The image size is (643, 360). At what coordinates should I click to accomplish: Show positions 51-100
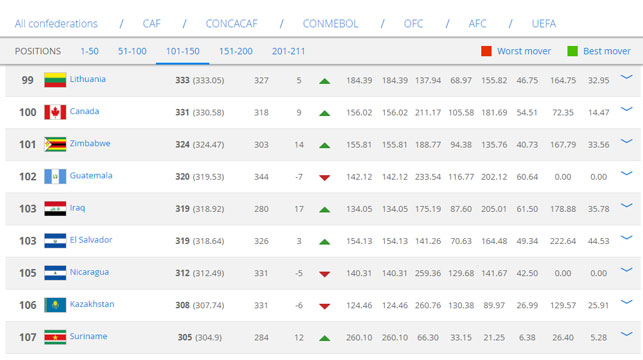(x=132, y=51)
